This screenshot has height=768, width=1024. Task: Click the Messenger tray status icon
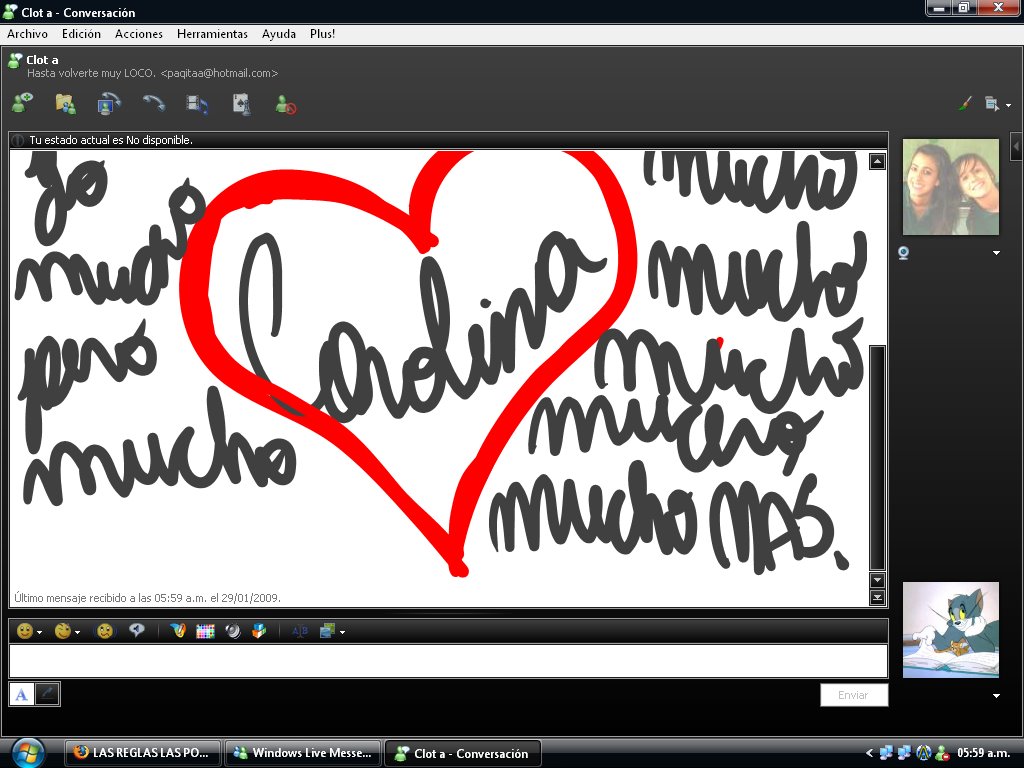[x=942, y=753]
